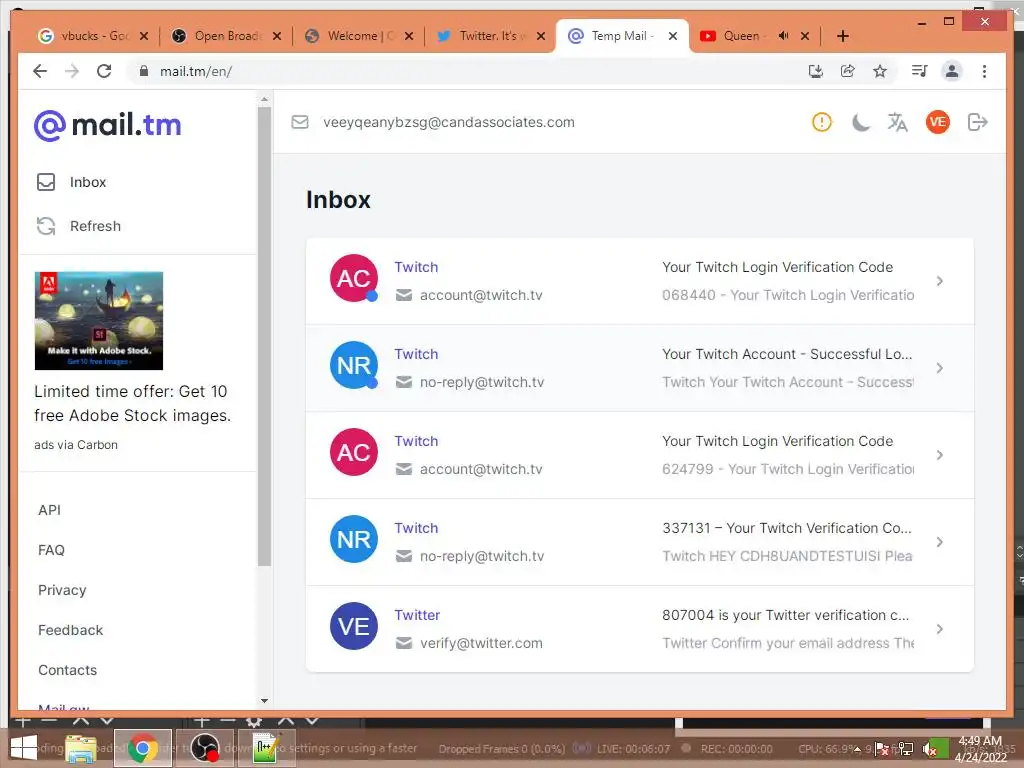Open the FAQ page link
Image resolution: width=1024 pixels, height=768 pixels.
[x=51, y=550]
